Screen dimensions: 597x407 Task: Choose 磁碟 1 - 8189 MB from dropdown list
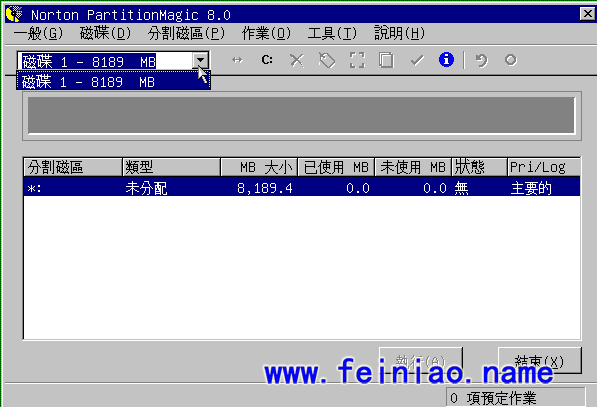click(113, 81)
